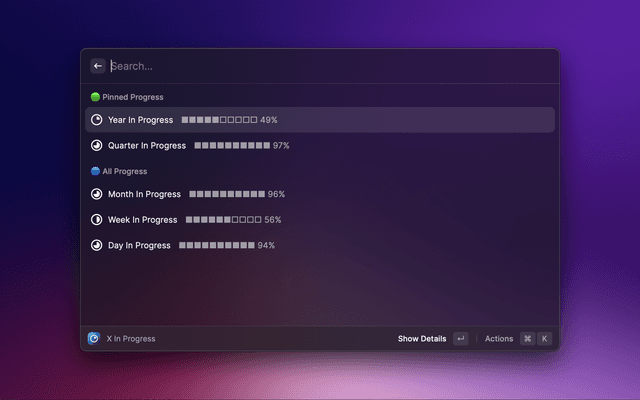This screenshot has width=640, height=400.
Task: Open the Actions menu
Action: (x=498, y=339)
